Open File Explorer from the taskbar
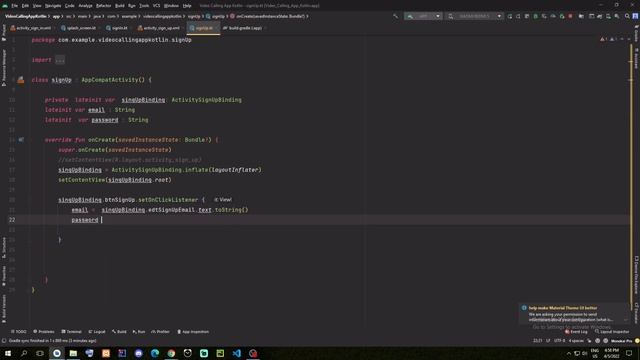640x360 pixels. click(x=73, y=353)
